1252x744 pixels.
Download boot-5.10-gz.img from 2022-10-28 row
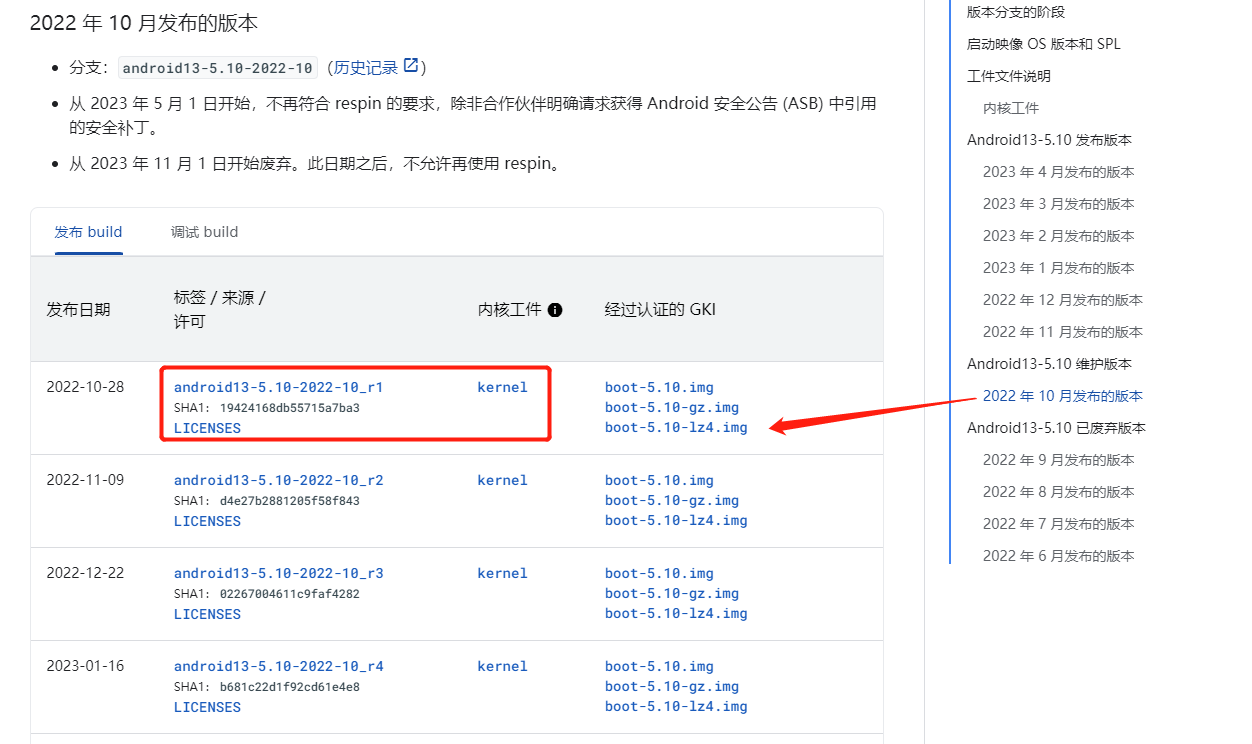point(672,407)
